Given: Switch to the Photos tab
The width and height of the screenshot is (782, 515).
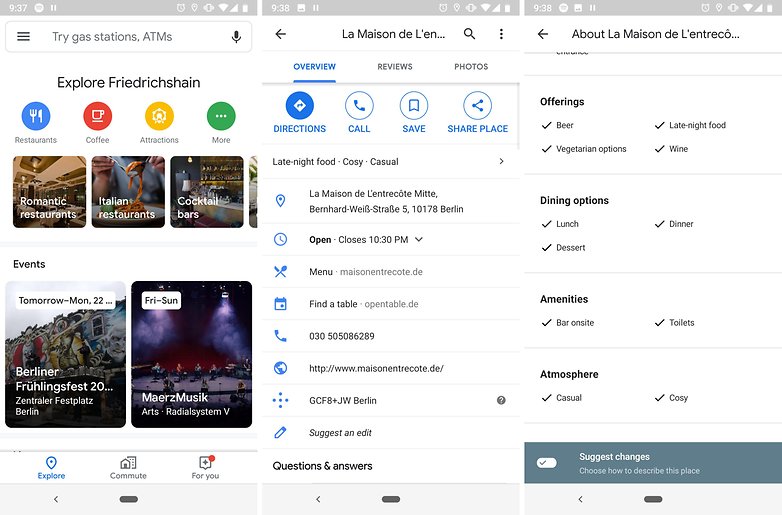Looking at the screenshot, I should click(x=471, y=67).
